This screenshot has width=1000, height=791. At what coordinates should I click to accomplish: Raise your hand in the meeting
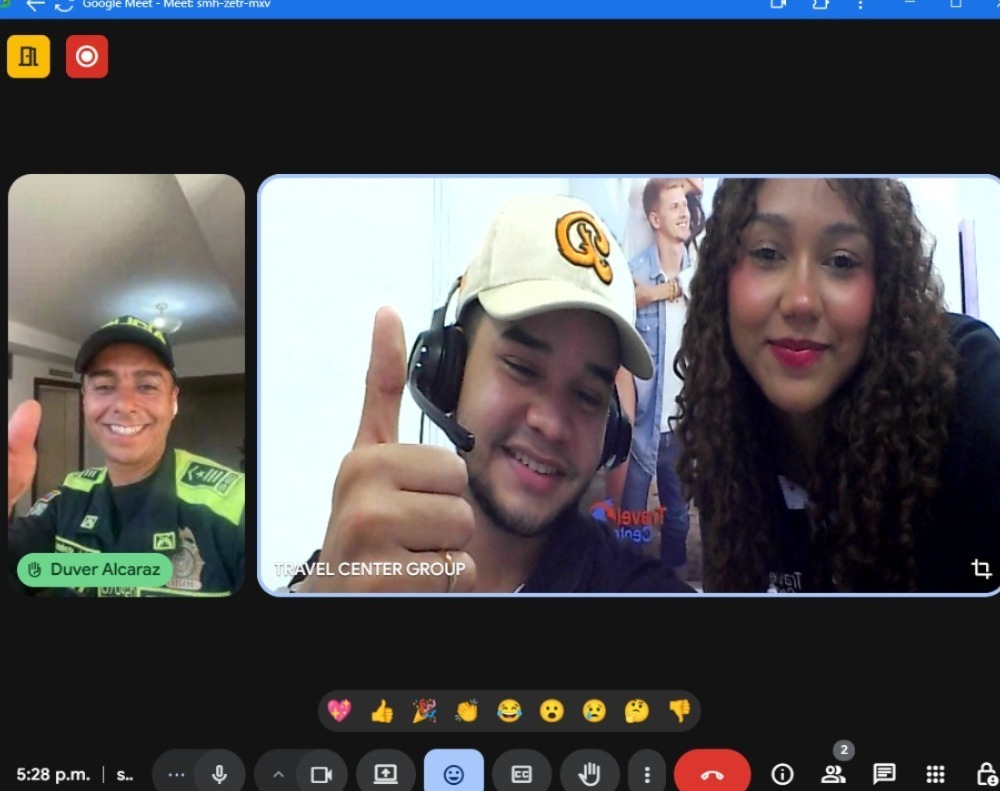589,774
